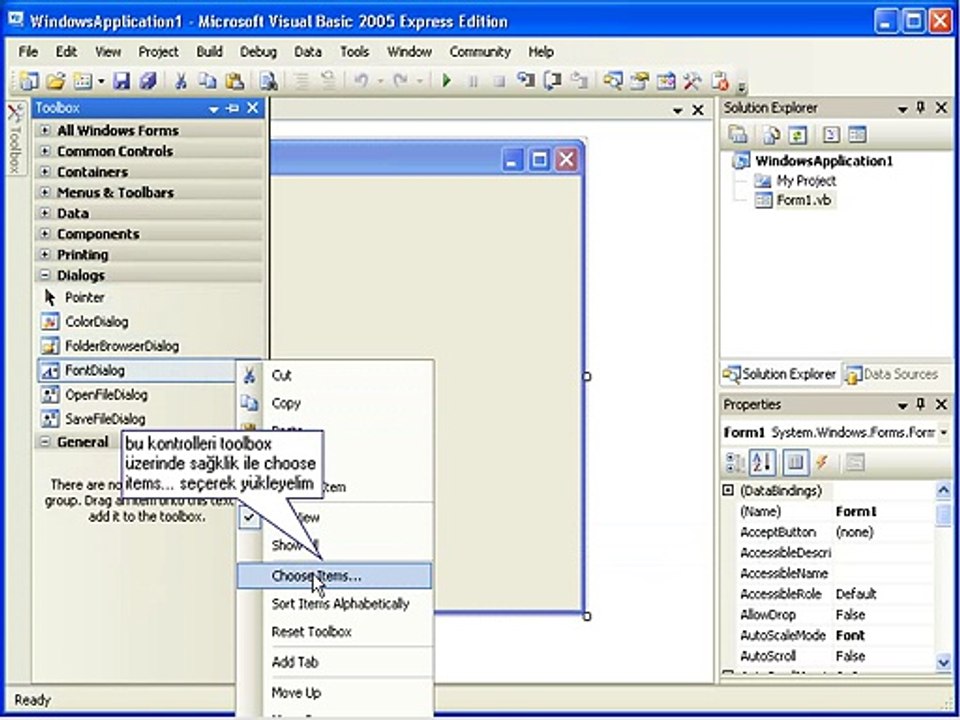Switch to the Data Sources tab
The image size is (960, 720).
pyautogui.click(x=891, y=374)
